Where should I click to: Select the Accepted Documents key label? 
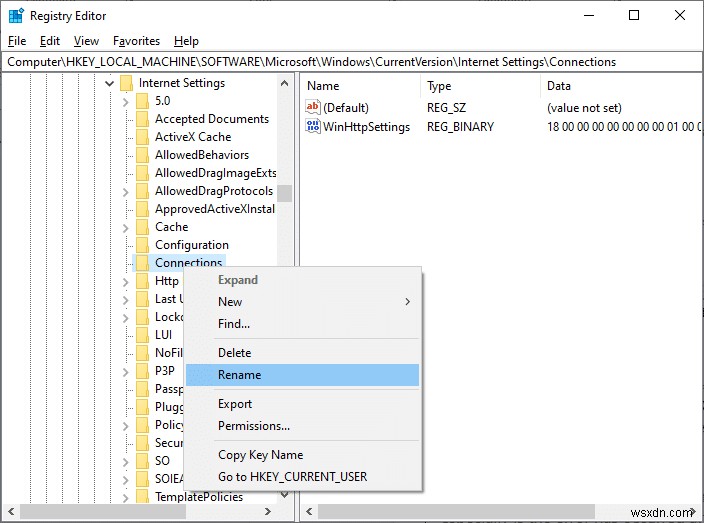pyautogui.click(x=212, y=119)
